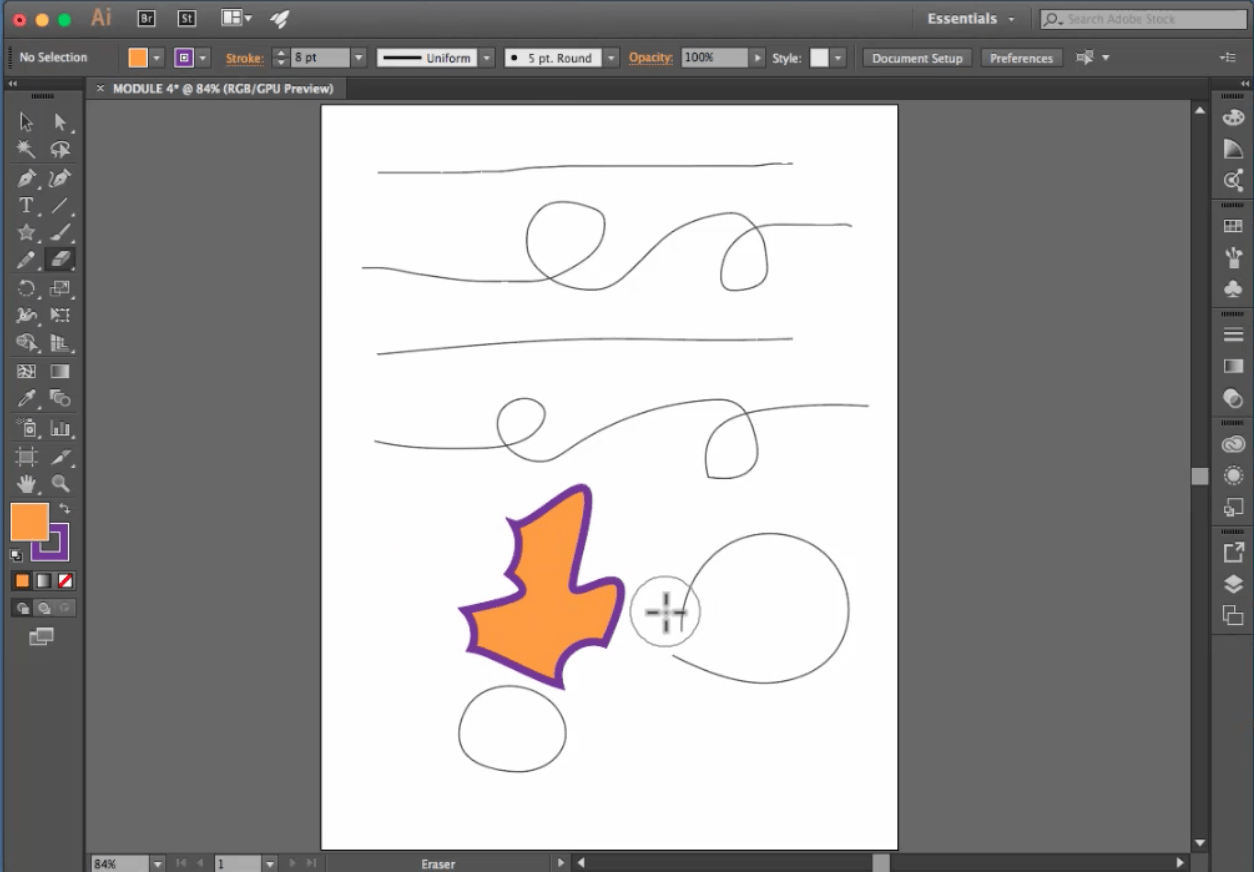Screen dimensions: 1254x872
Task: Open the Gradient panel
Action: (1233, 366)
